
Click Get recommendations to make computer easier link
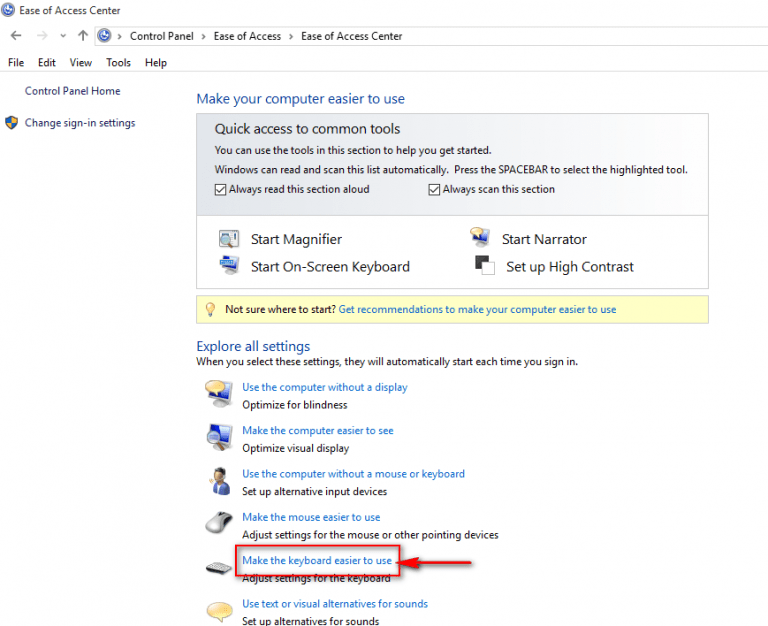point(477,310)
